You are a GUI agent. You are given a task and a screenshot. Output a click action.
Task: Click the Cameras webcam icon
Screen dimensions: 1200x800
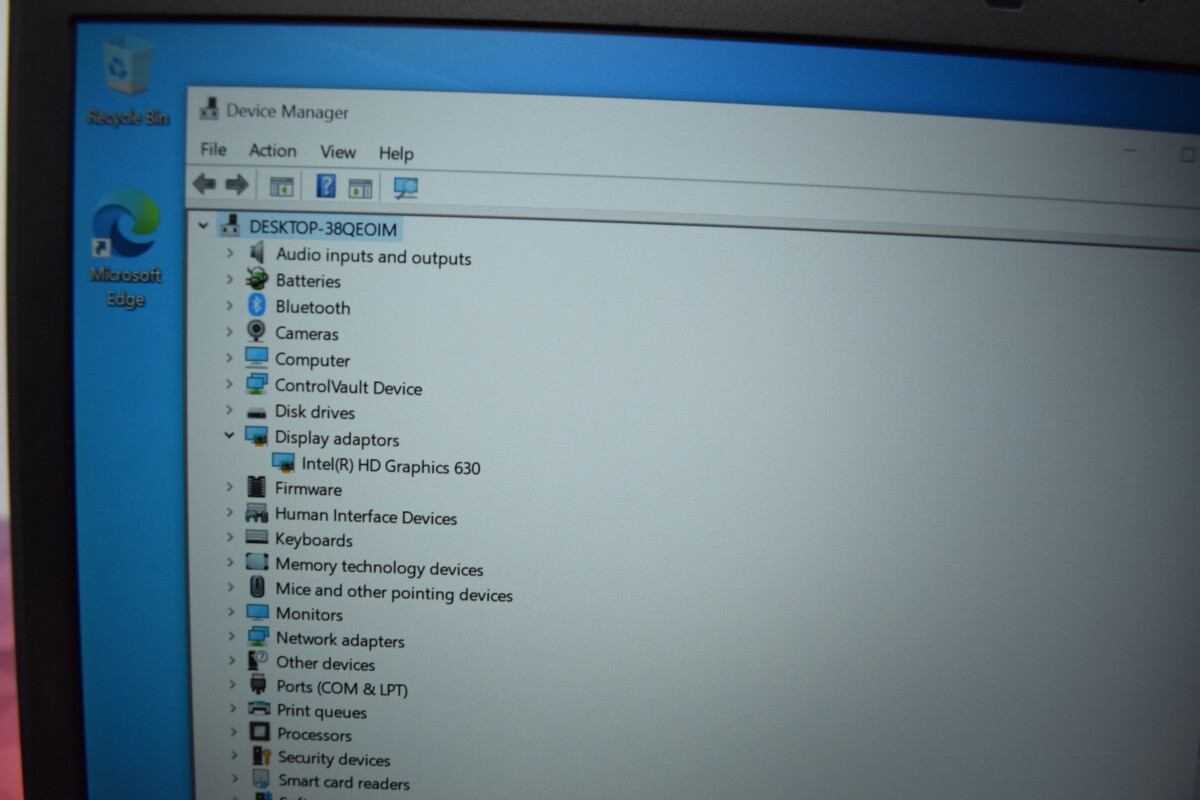click(x=257, y=331)
